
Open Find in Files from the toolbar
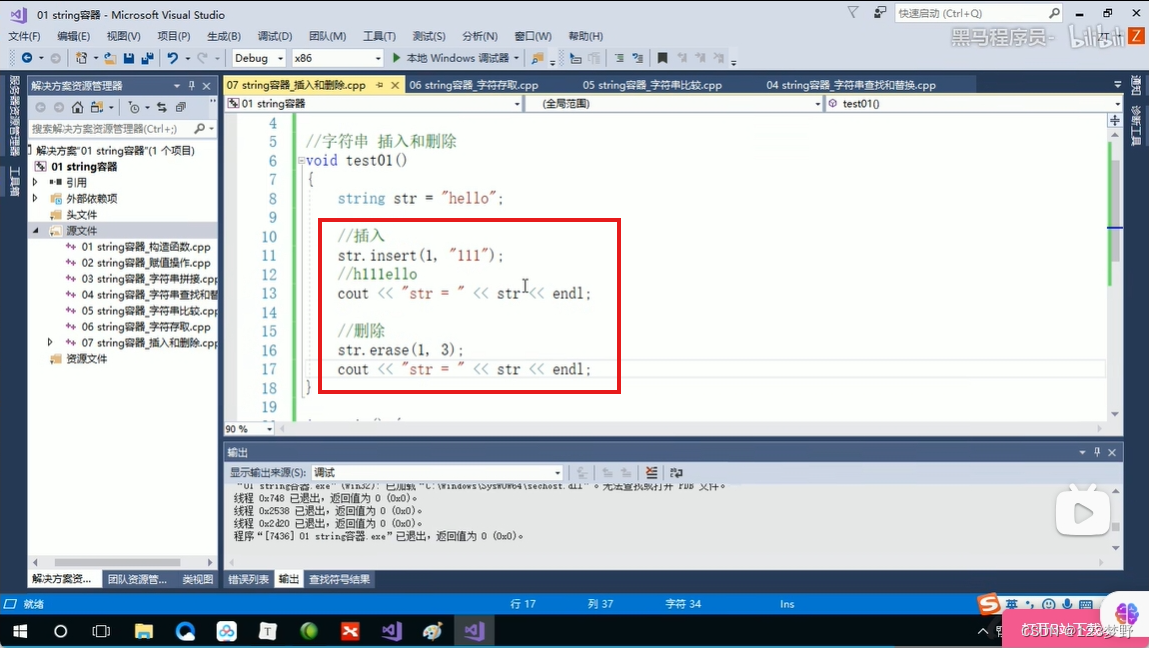click(x=538, y=58)
